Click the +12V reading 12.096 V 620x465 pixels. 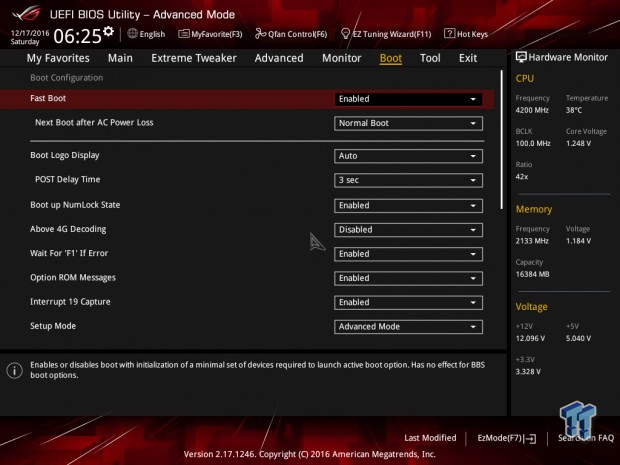(530, 338)
